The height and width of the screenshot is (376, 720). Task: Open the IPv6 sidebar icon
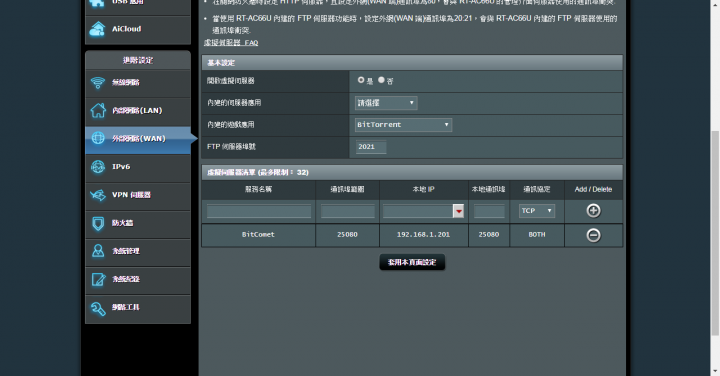coord(98,167)
